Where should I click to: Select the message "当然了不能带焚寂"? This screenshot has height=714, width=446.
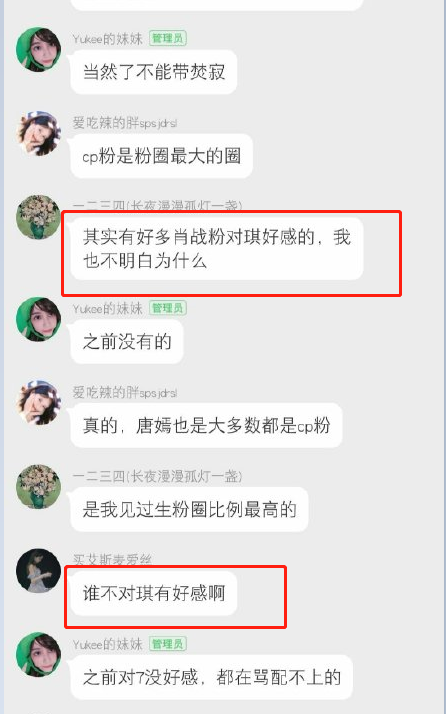tap(154, 72)
